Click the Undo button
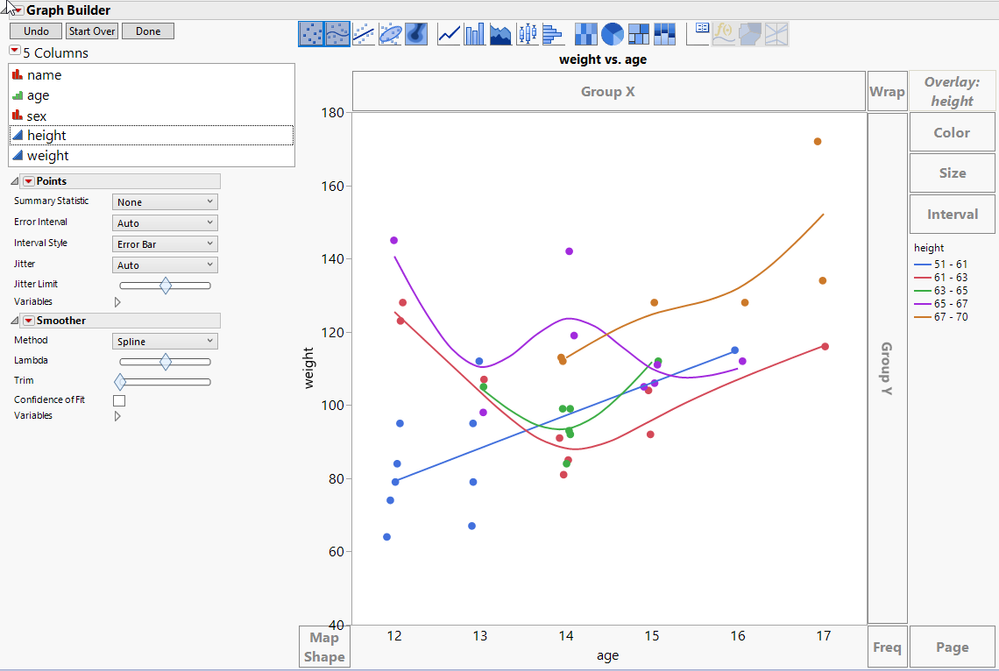The height and width of the screenshot is (671, 999). pyautogui.click(x=36, y=31)
